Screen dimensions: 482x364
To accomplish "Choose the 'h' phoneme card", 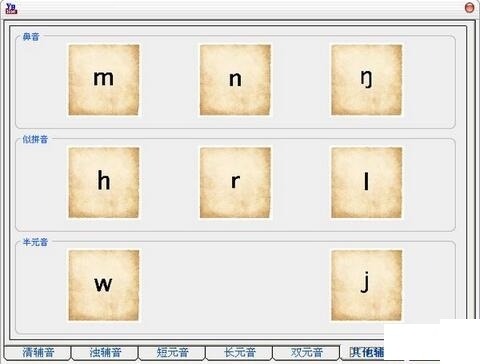I will pyautogui.click(x=104, y=183).
